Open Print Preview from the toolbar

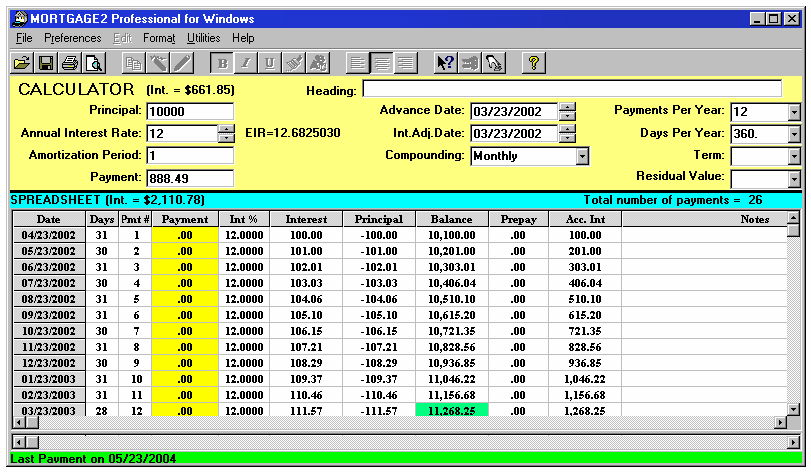click(93, 63)
